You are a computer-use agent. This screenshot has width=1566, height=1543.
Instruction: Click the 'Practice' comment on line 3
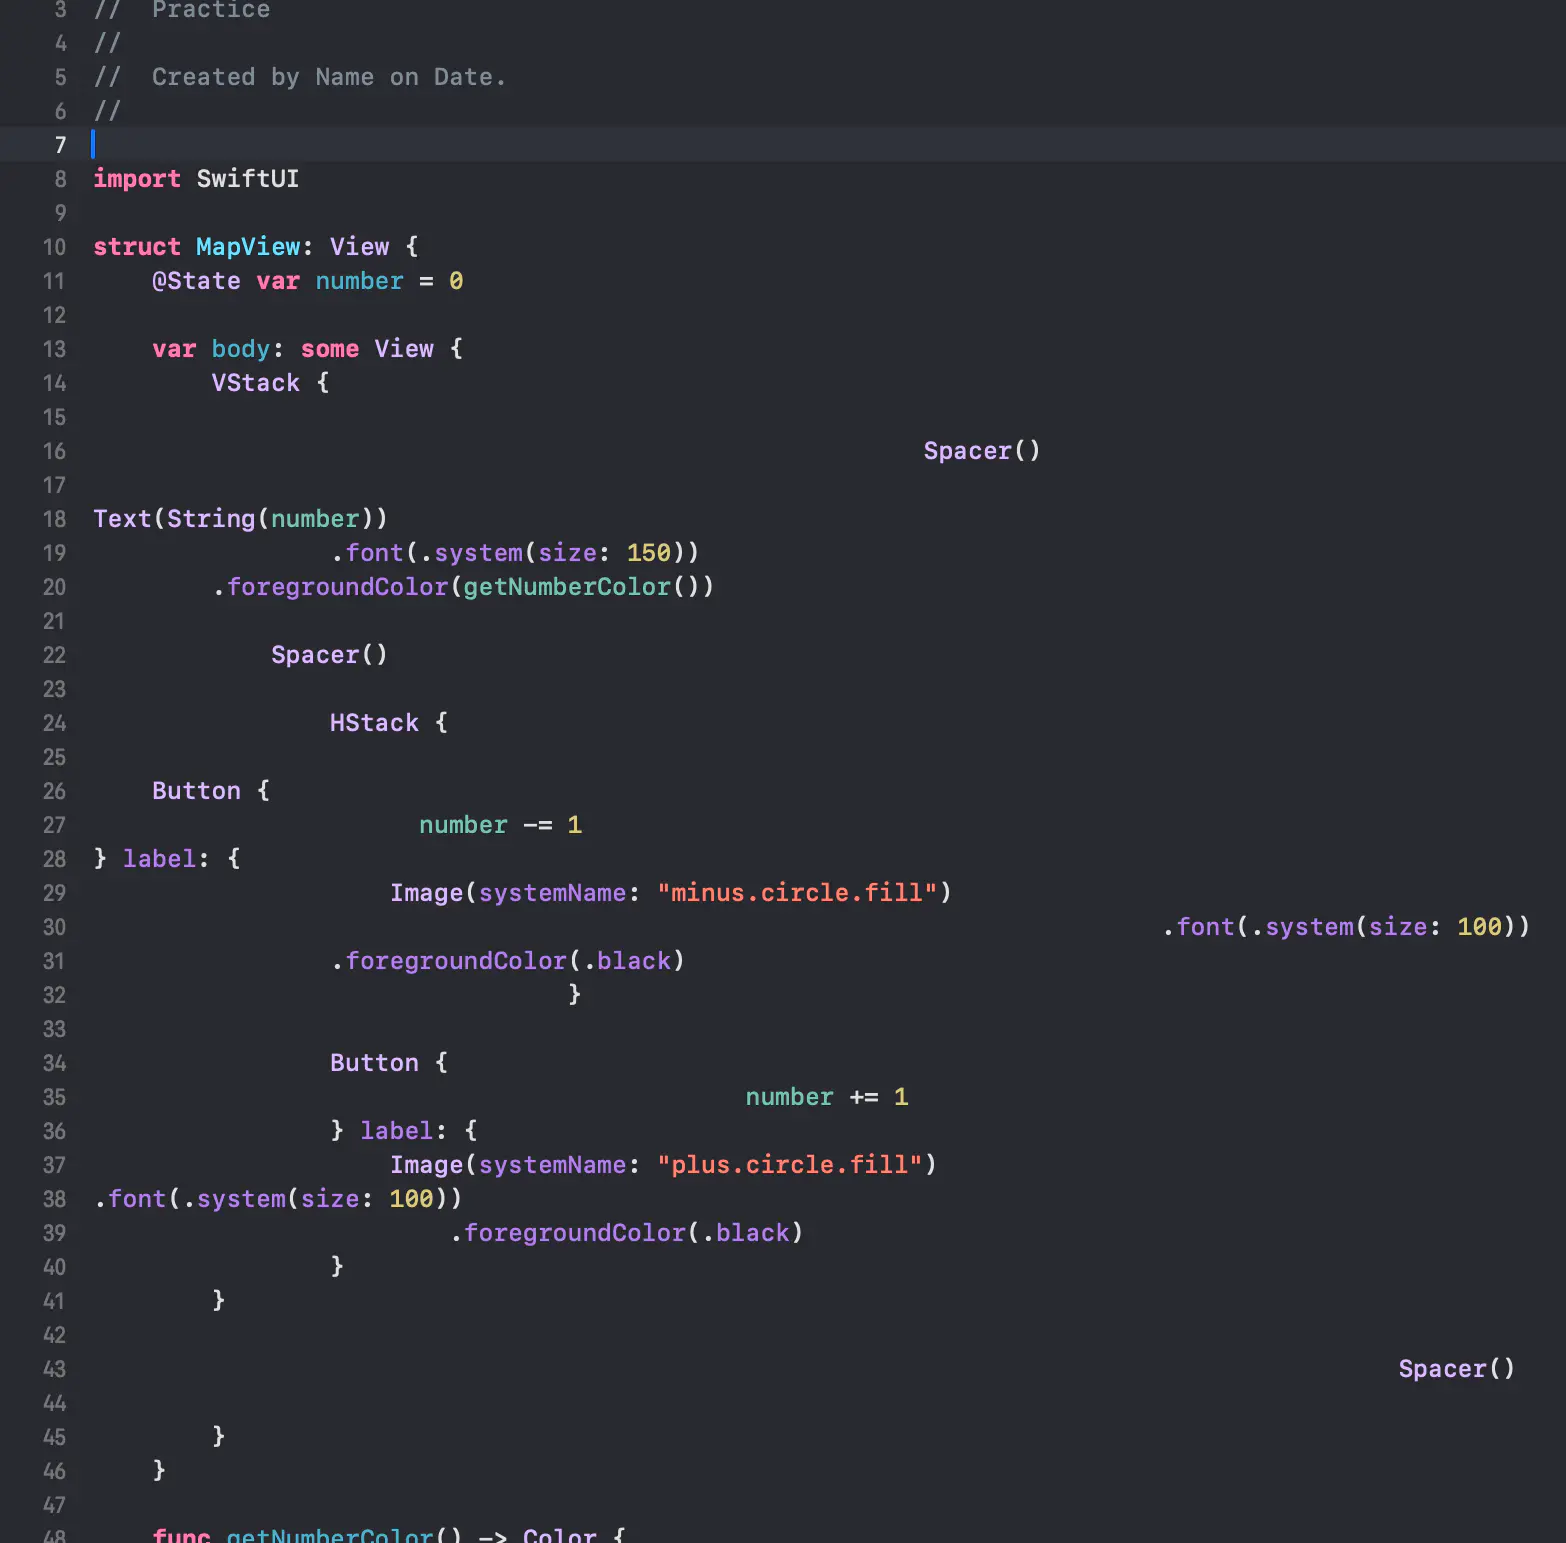click(211, 10)
